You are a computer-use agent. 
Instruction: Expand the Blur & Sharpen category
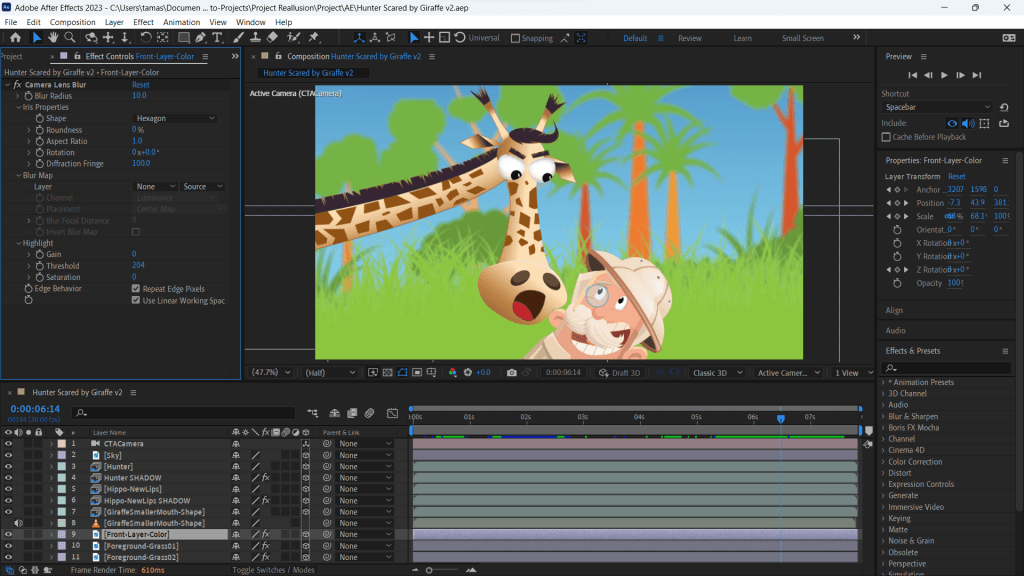pyautogui.click(x=884, y=417)
